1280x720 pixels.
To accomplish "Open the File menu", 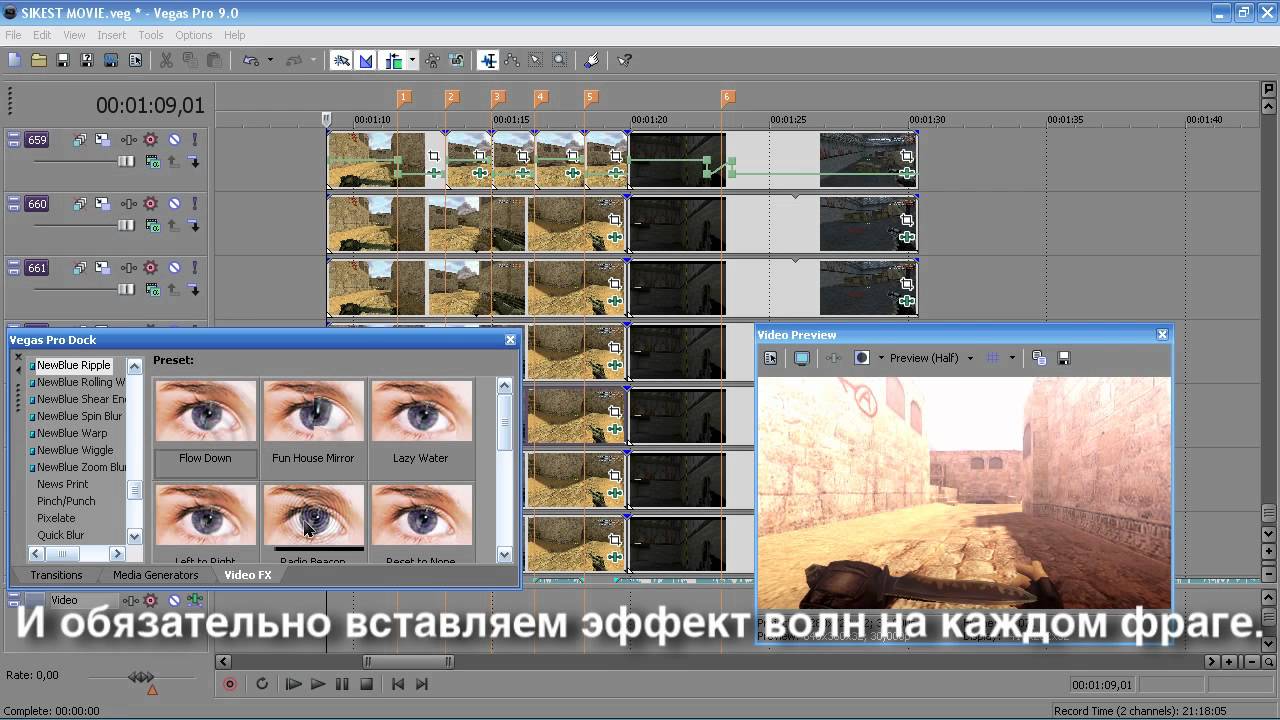I will [x=13, y=35].
